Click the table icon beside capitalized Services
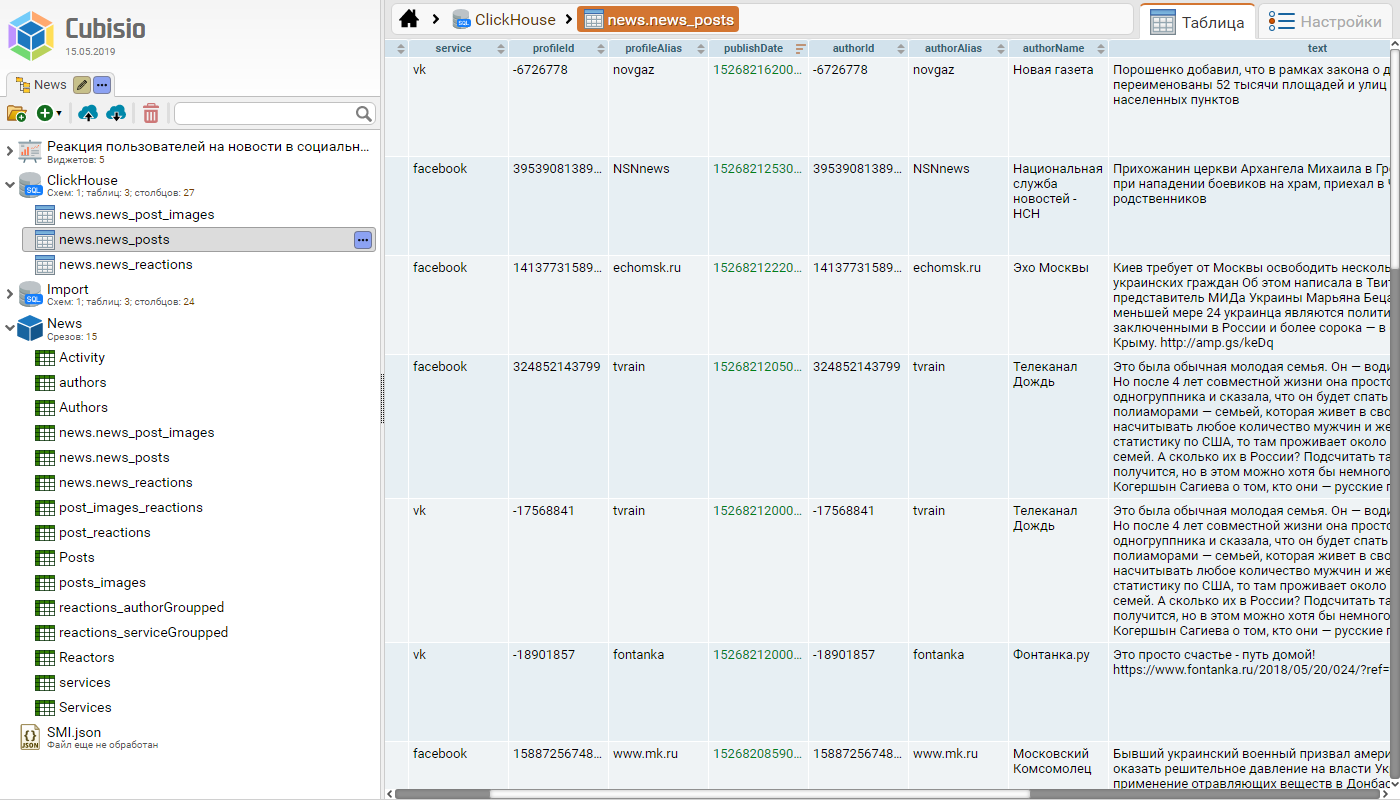Viewport: 1400px width, 800px height. tap(45, 708)
